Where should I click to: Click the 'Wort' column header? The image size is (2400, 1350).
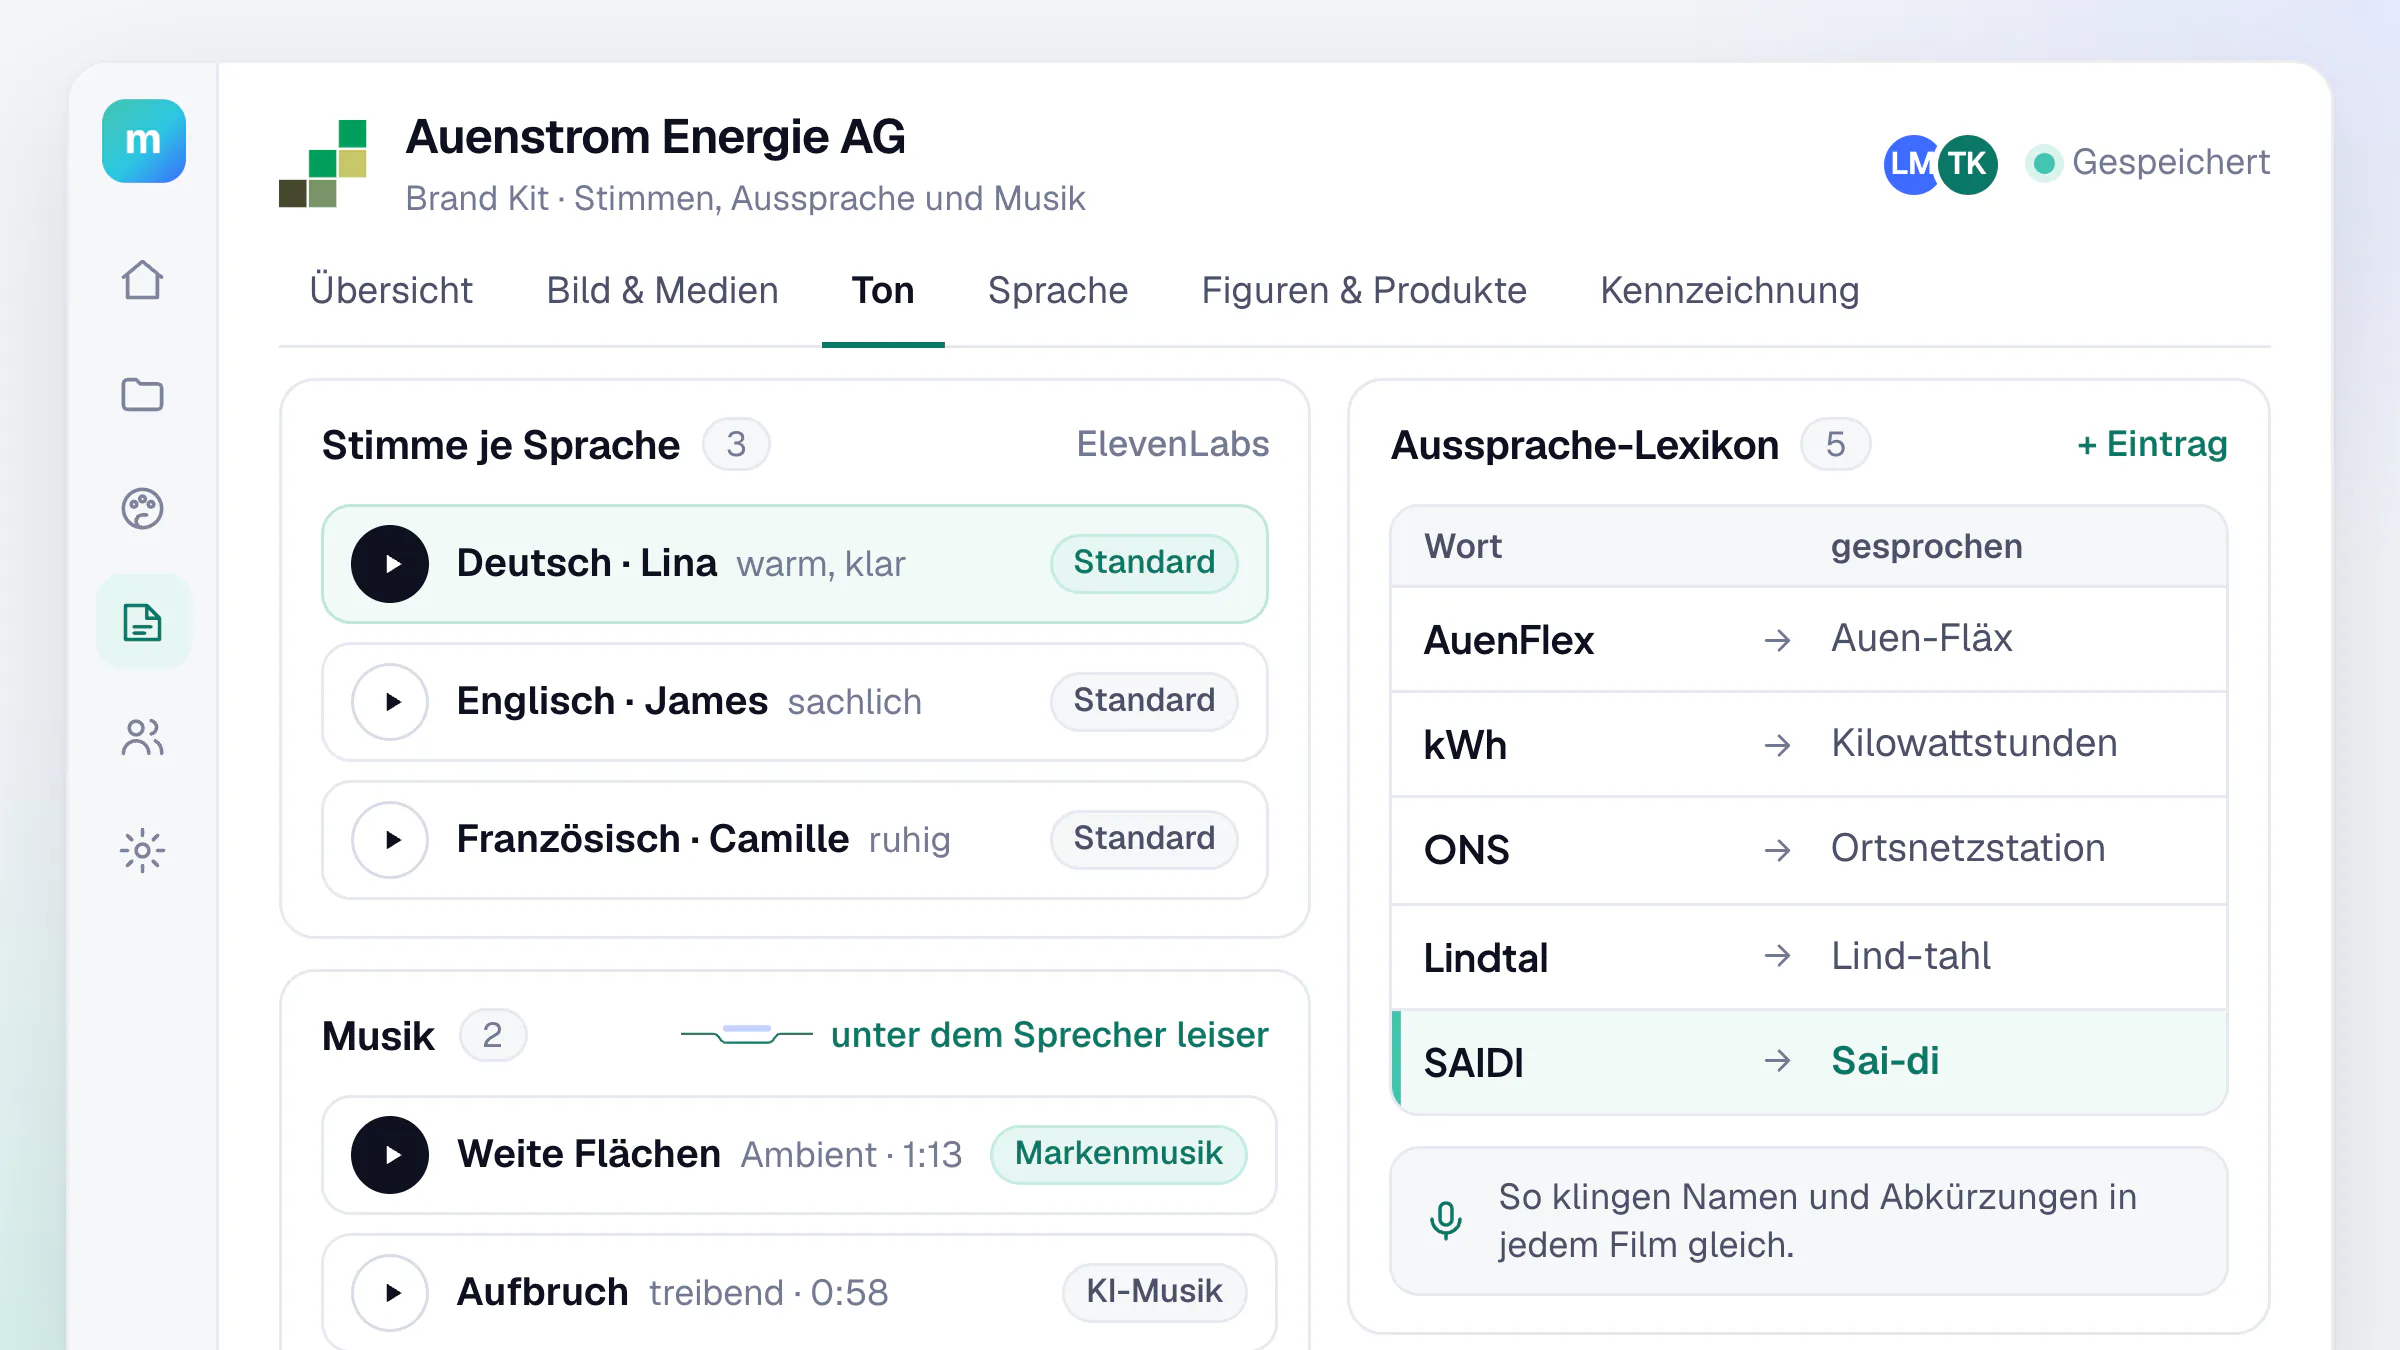tap(1463, 546)
